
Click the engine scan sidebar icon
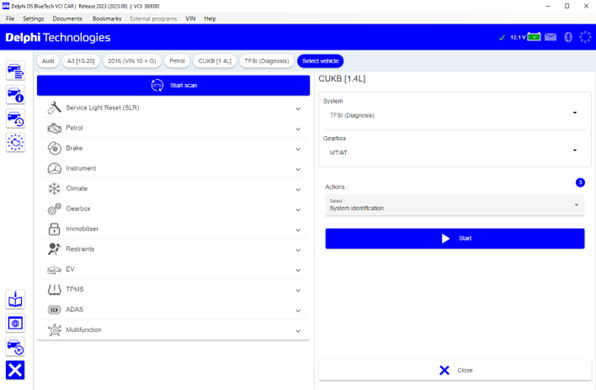15,143
